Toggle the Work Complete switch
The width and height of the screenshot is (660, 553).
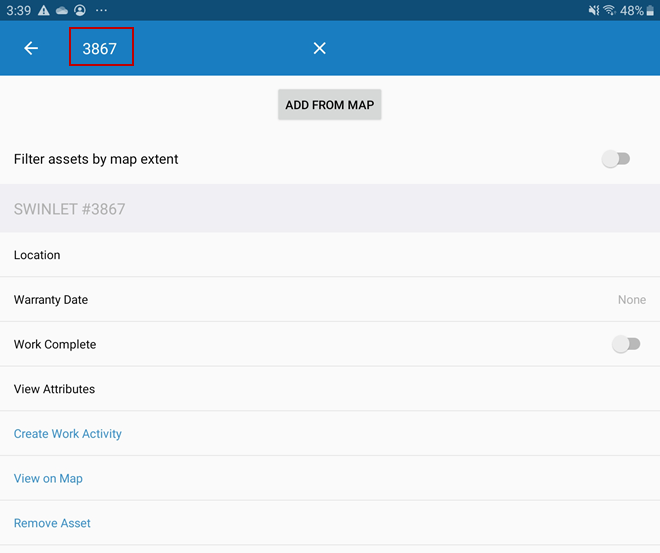point(626,344)
